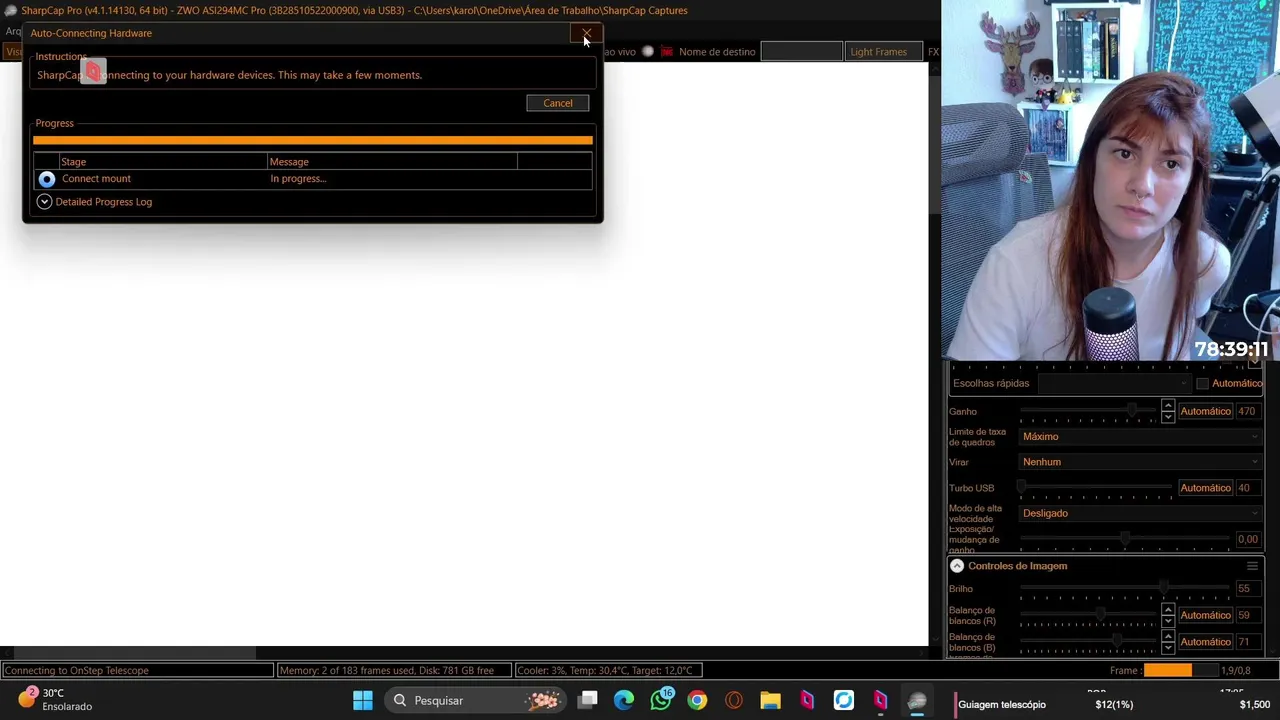1280x720 pixels.
Task: Toggle Automático for Turbo USB
Action: [1205, 488]
